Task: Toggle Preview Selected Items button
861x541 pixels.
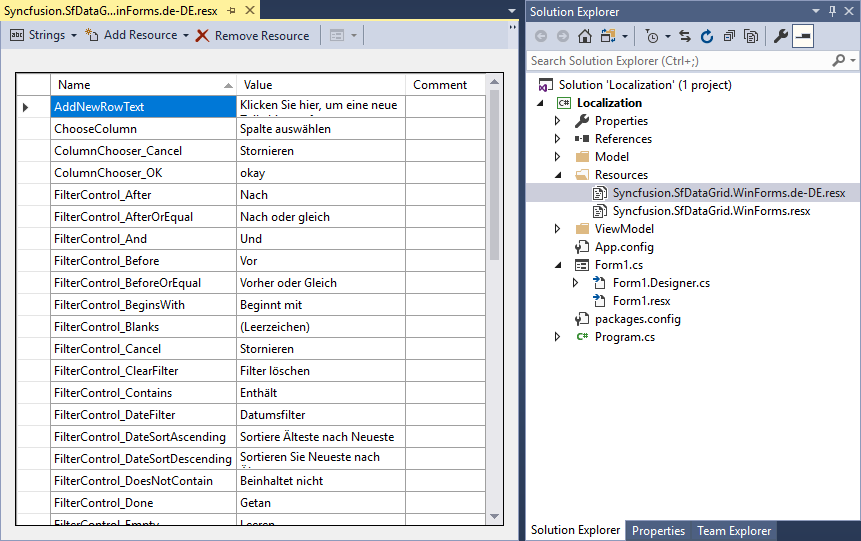Action: (803, 36)
